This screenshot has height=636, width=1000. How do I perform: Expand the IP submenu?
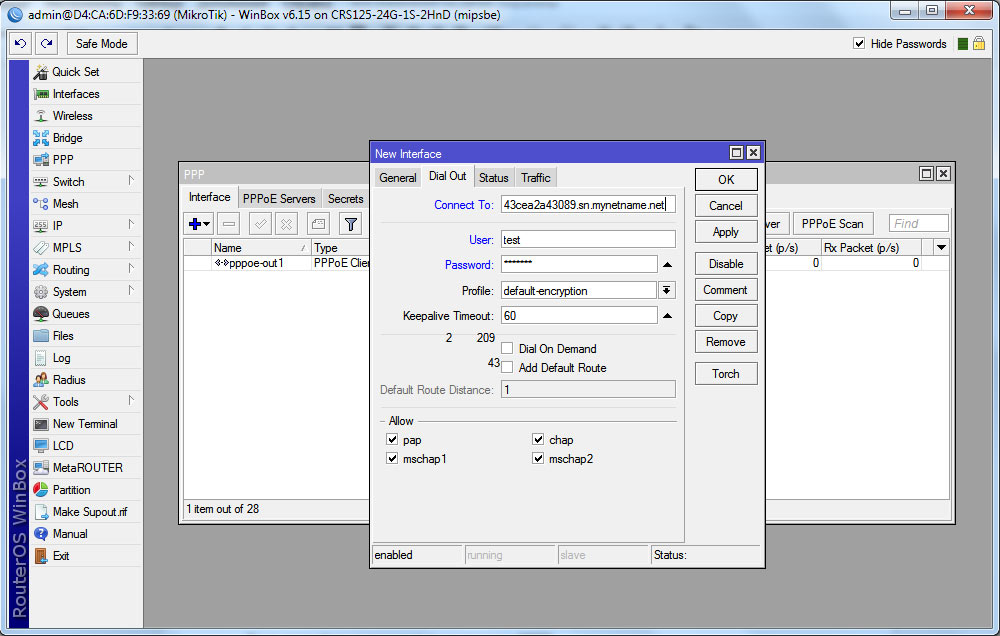pos(58,226)
